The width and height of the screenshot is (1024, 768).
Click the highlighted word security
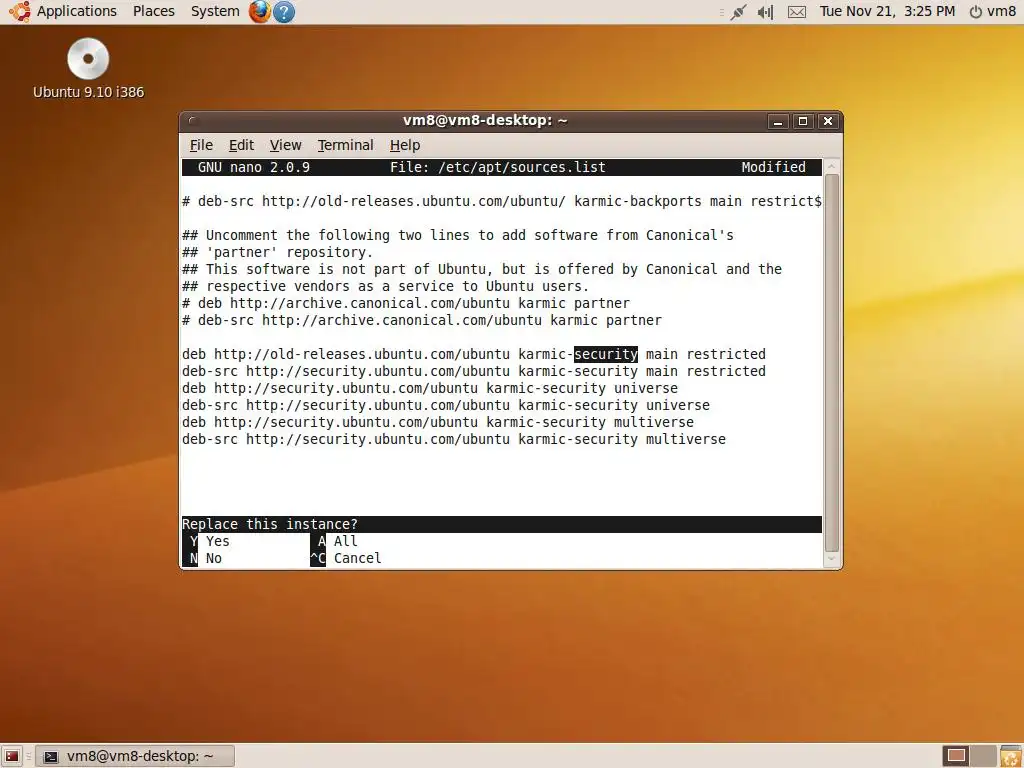coord(605,354)
